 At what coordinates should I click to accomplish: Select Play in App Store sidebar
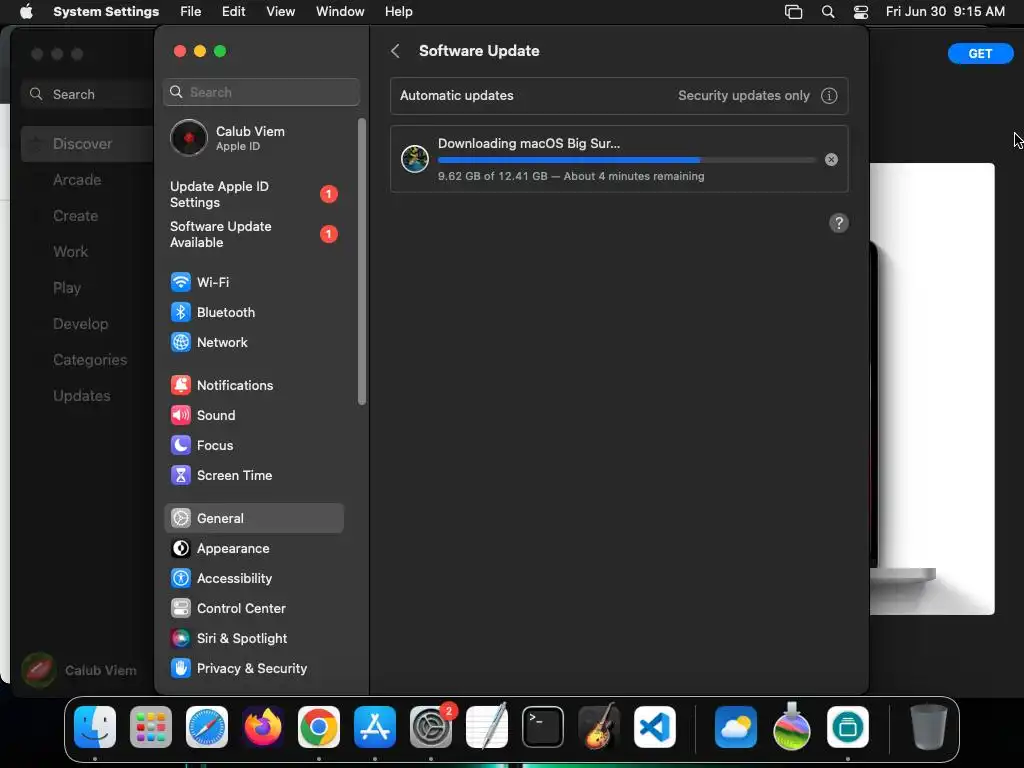[x=67, y=287]
